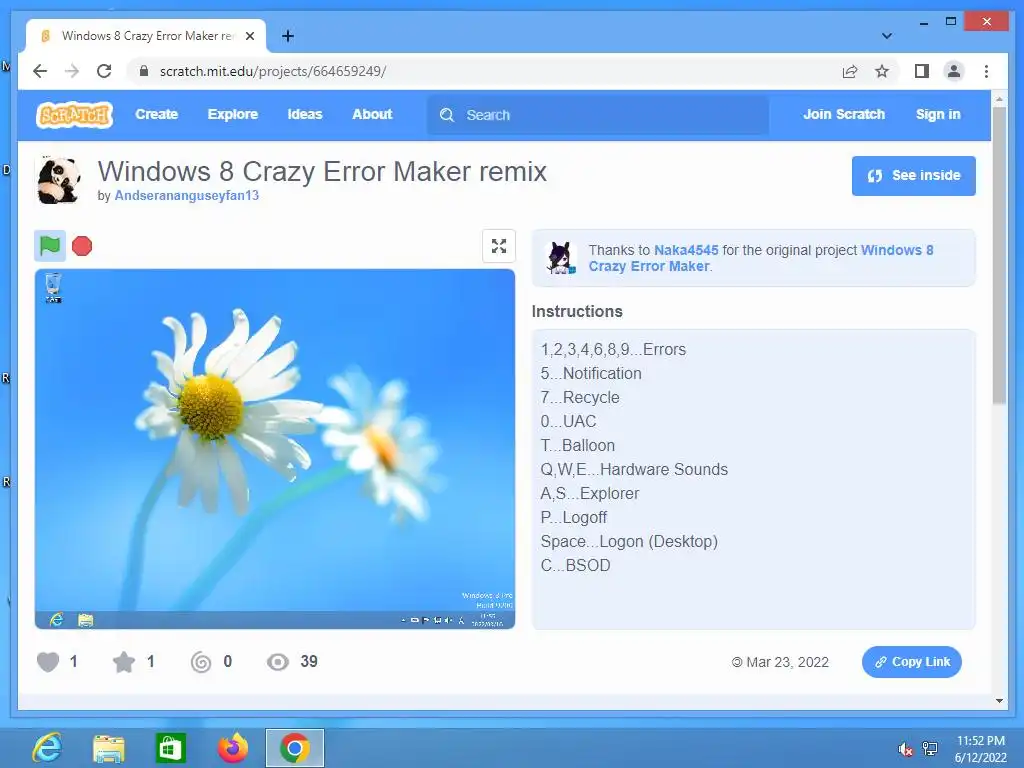This screenshot has width=1024, height=768.
Task: Click the scrollbar down arrow
Action: 999,701
